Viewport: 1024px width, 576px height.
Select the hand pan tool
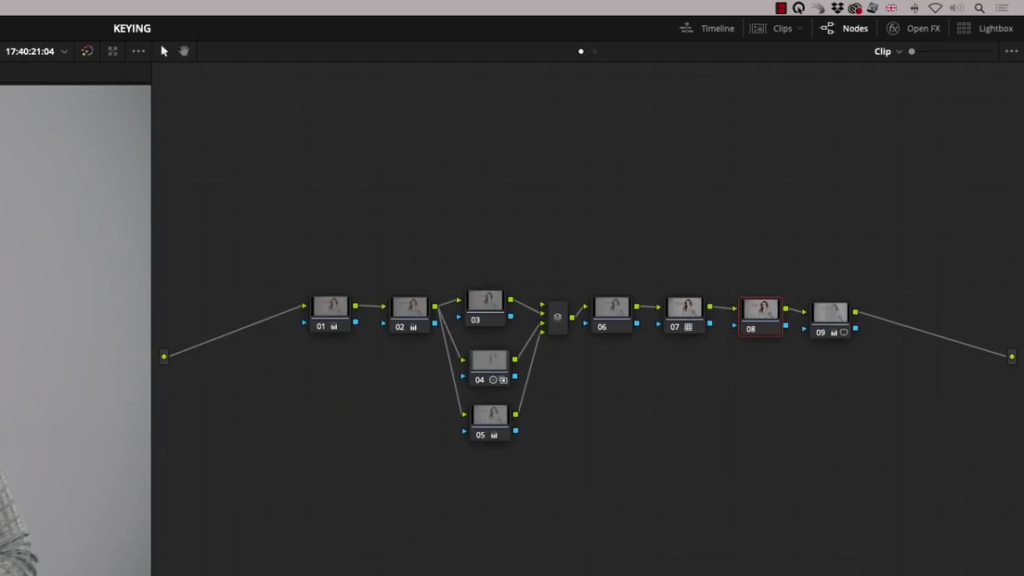pyautogui.click(x=184, y=51)
